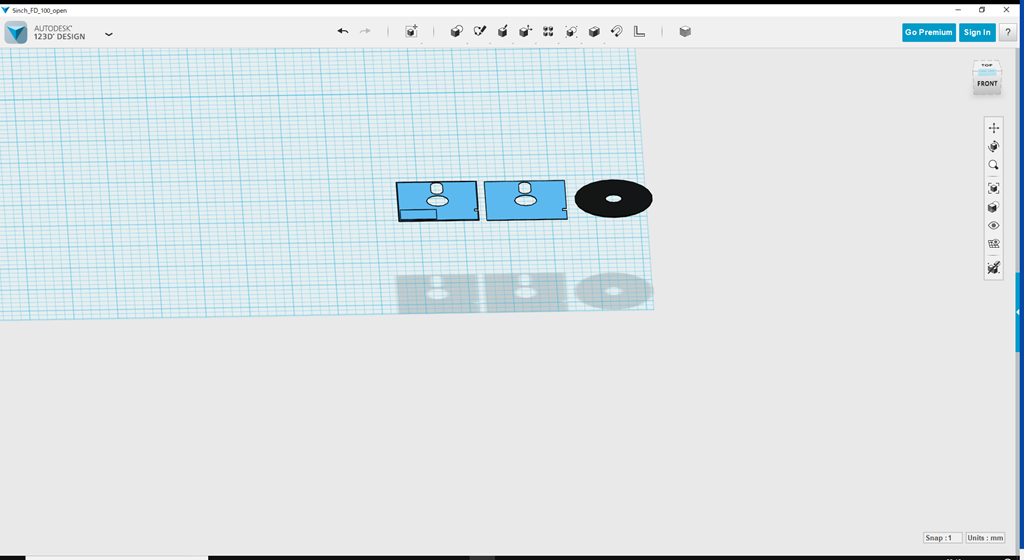Open the Transform tool
This screenshot has width=1024, height=560.
411,32
